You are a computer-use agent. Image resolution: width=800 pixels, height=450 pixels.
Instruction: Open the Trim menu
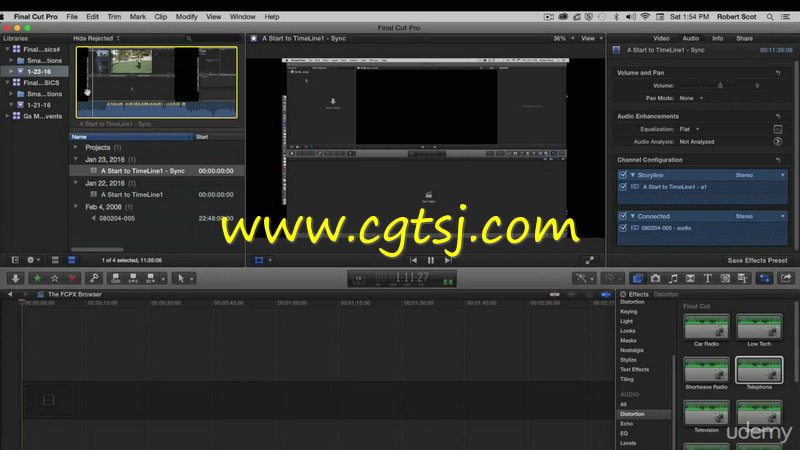[114, 17]
